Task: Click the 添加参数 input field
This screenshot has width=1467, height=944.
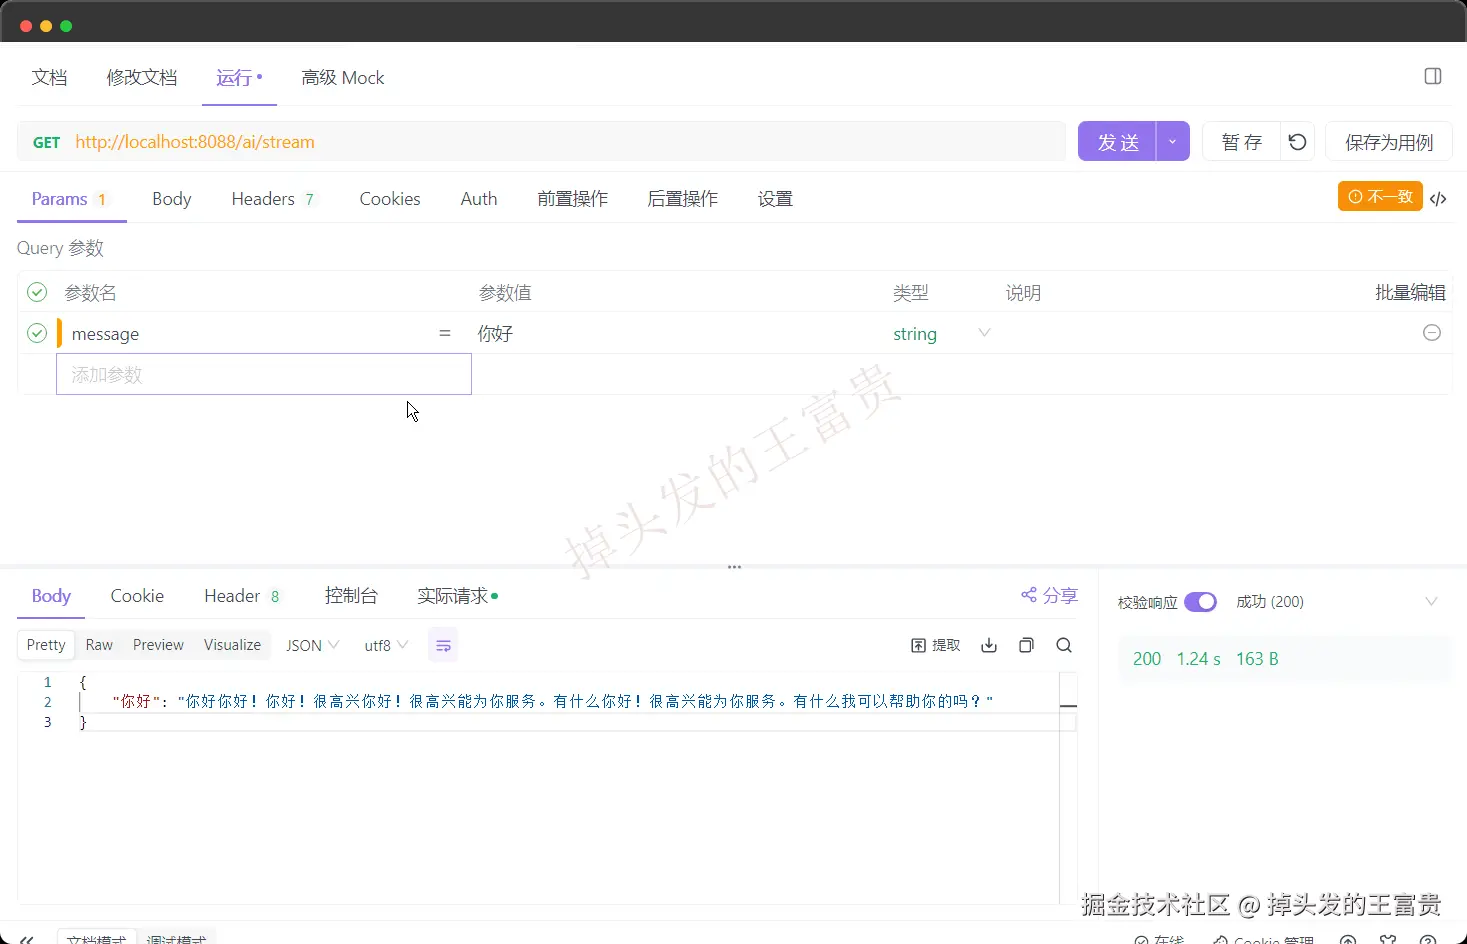Action: point(264,375)
